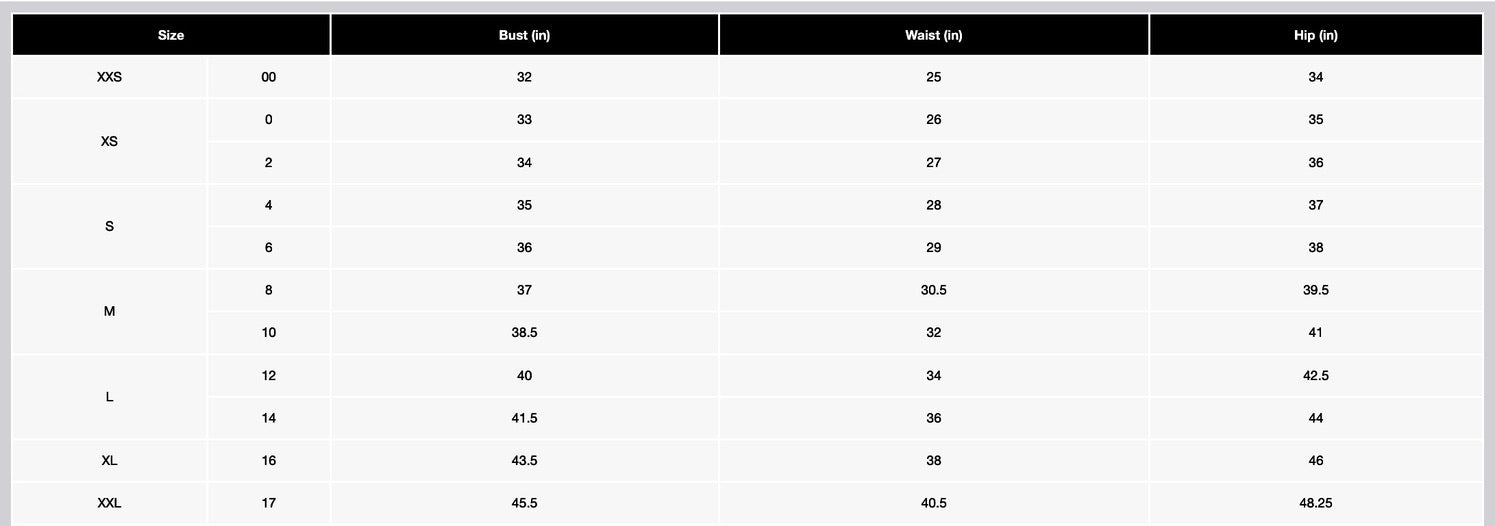Select the XS size label cell
The height and width of the screenshot is (526, 1495).
click(110, 141)
